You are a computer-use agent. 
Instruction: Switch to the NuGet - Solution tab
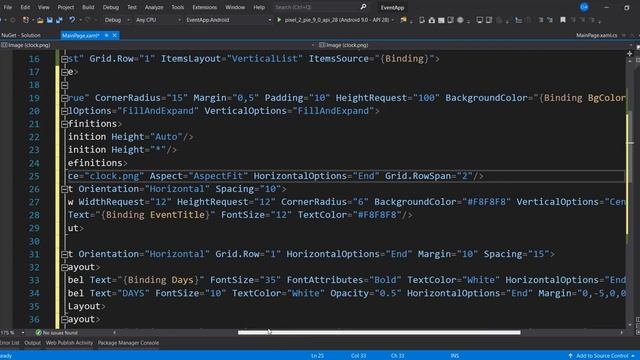point(21,36)
